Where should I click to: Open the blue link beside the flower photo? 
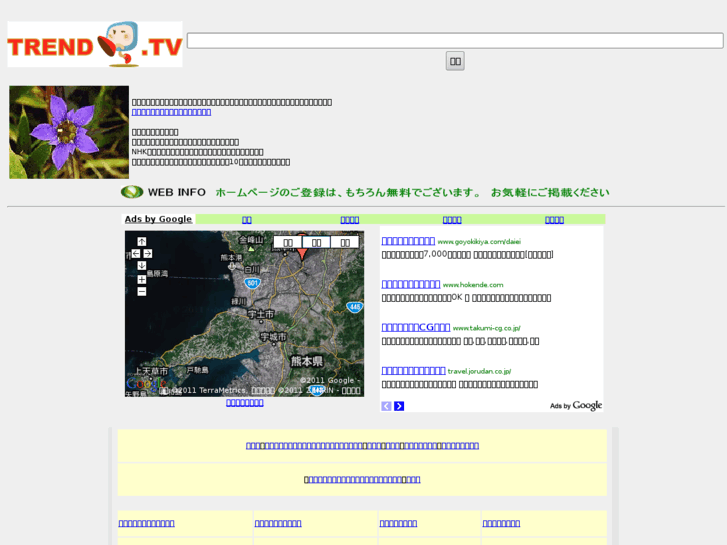click(171, 112)
